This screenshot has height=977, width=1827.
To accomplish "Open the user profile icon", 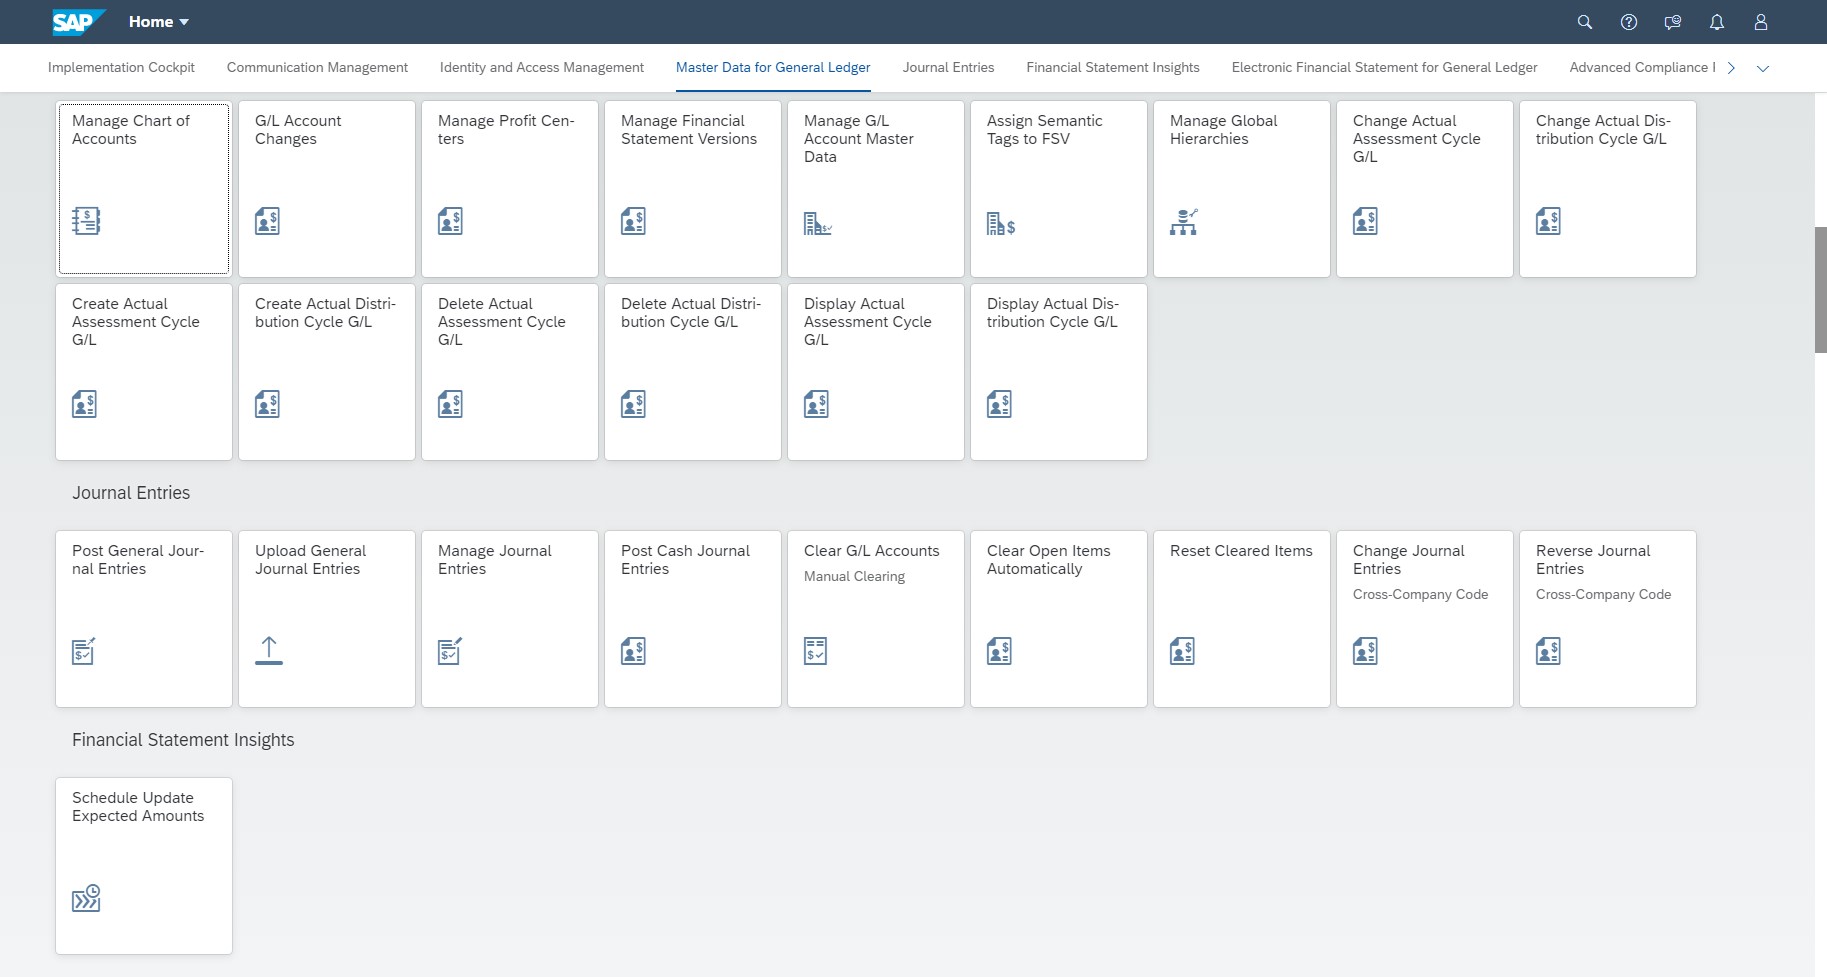I will pos(1760,22).
